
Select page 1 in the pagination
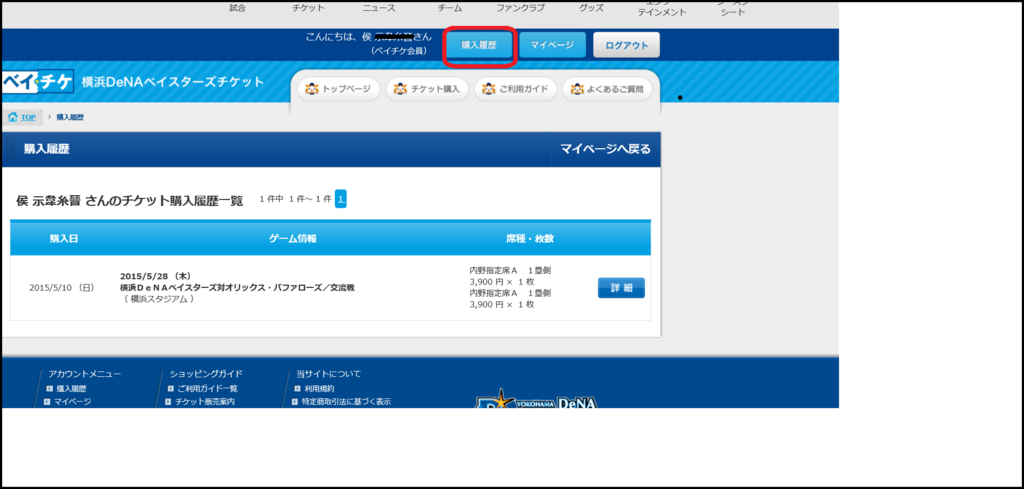click(341, 198)
